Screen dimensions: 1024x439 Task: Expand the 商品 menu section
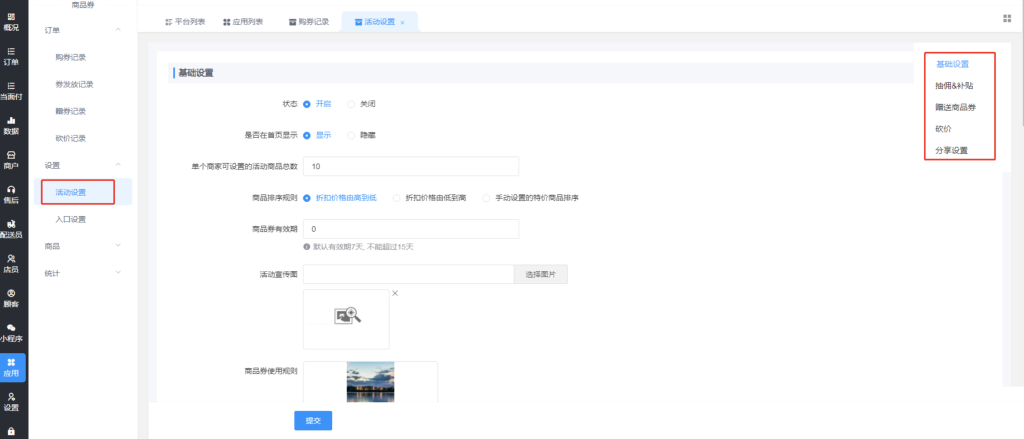point(119,245)
